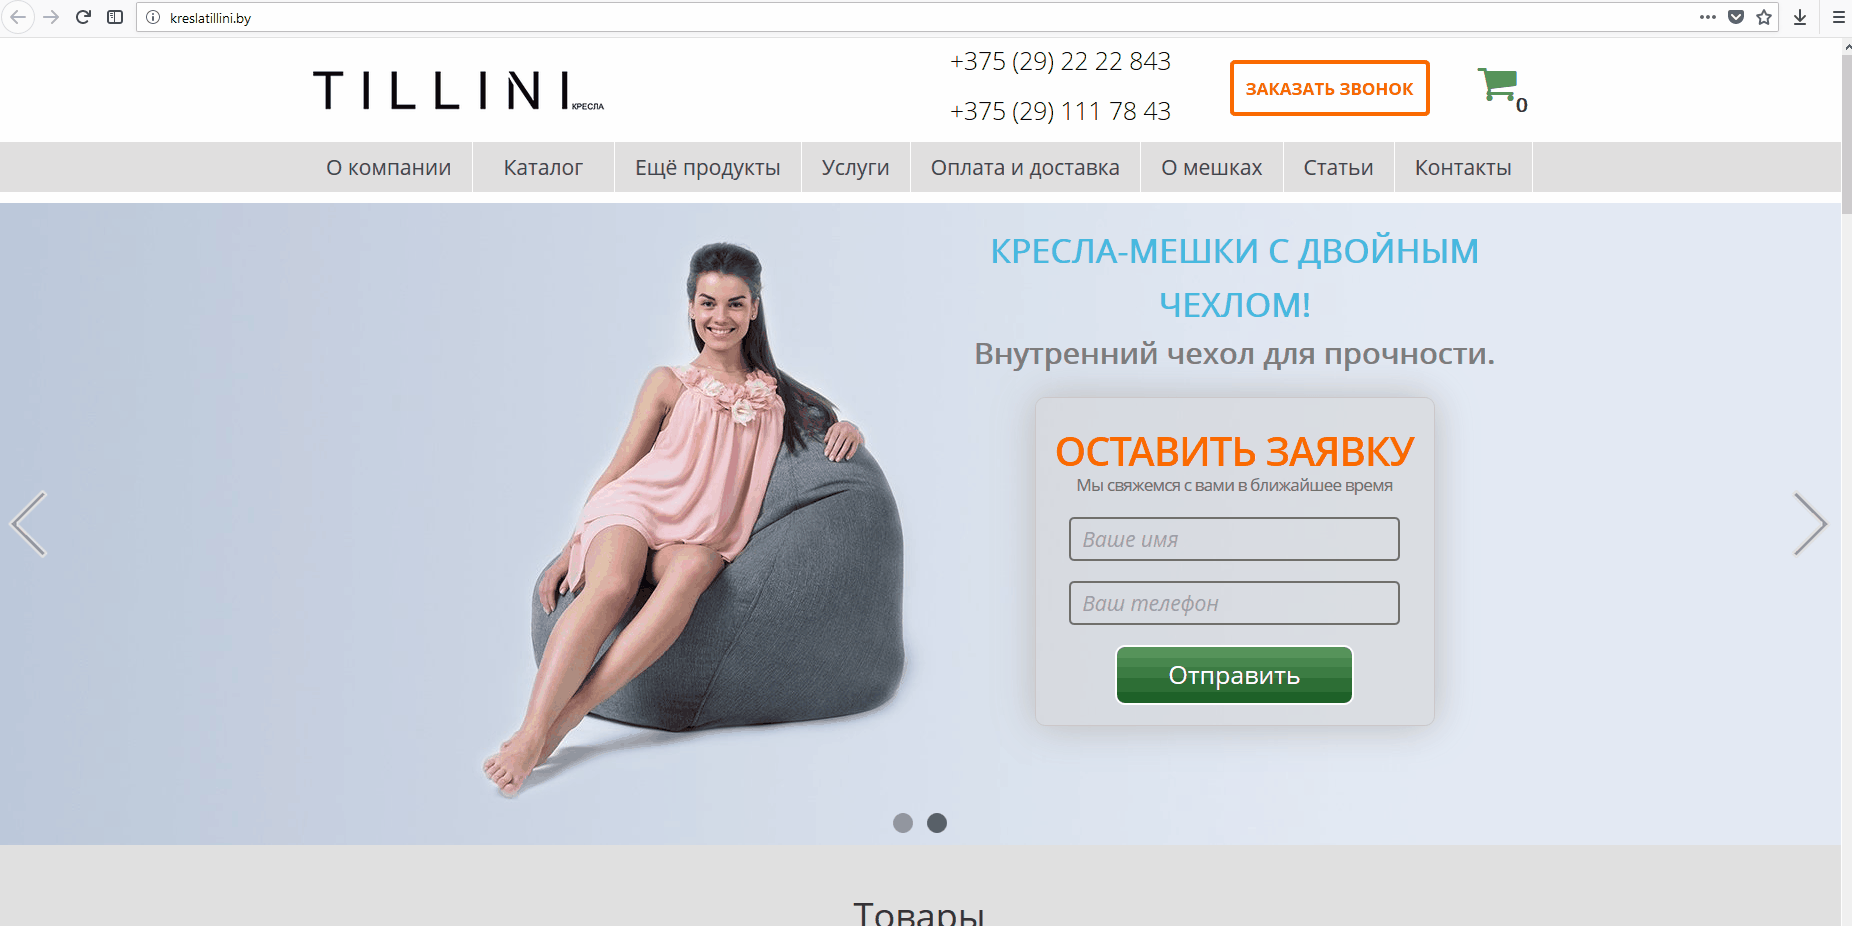Go back with the browser back arrow
The height and width of the screenshot is (926, 1852).
pos(18,17)
